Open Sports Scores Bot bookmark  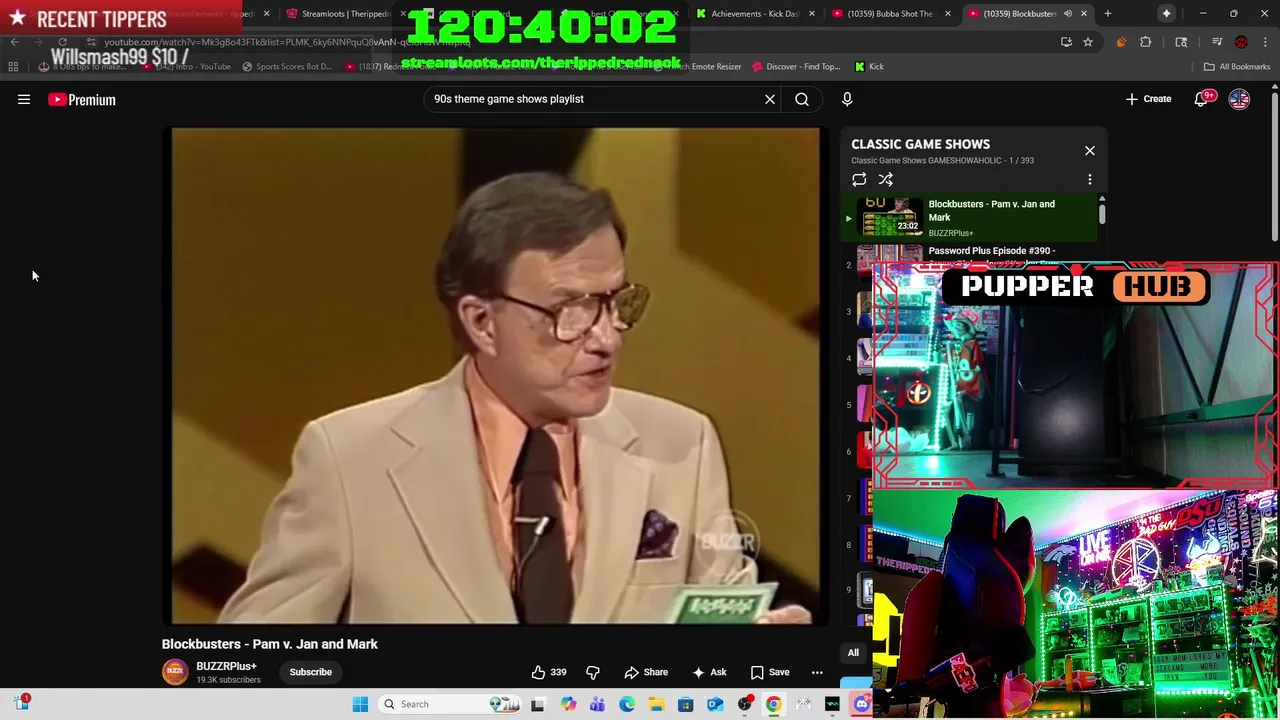coord(286,67)
